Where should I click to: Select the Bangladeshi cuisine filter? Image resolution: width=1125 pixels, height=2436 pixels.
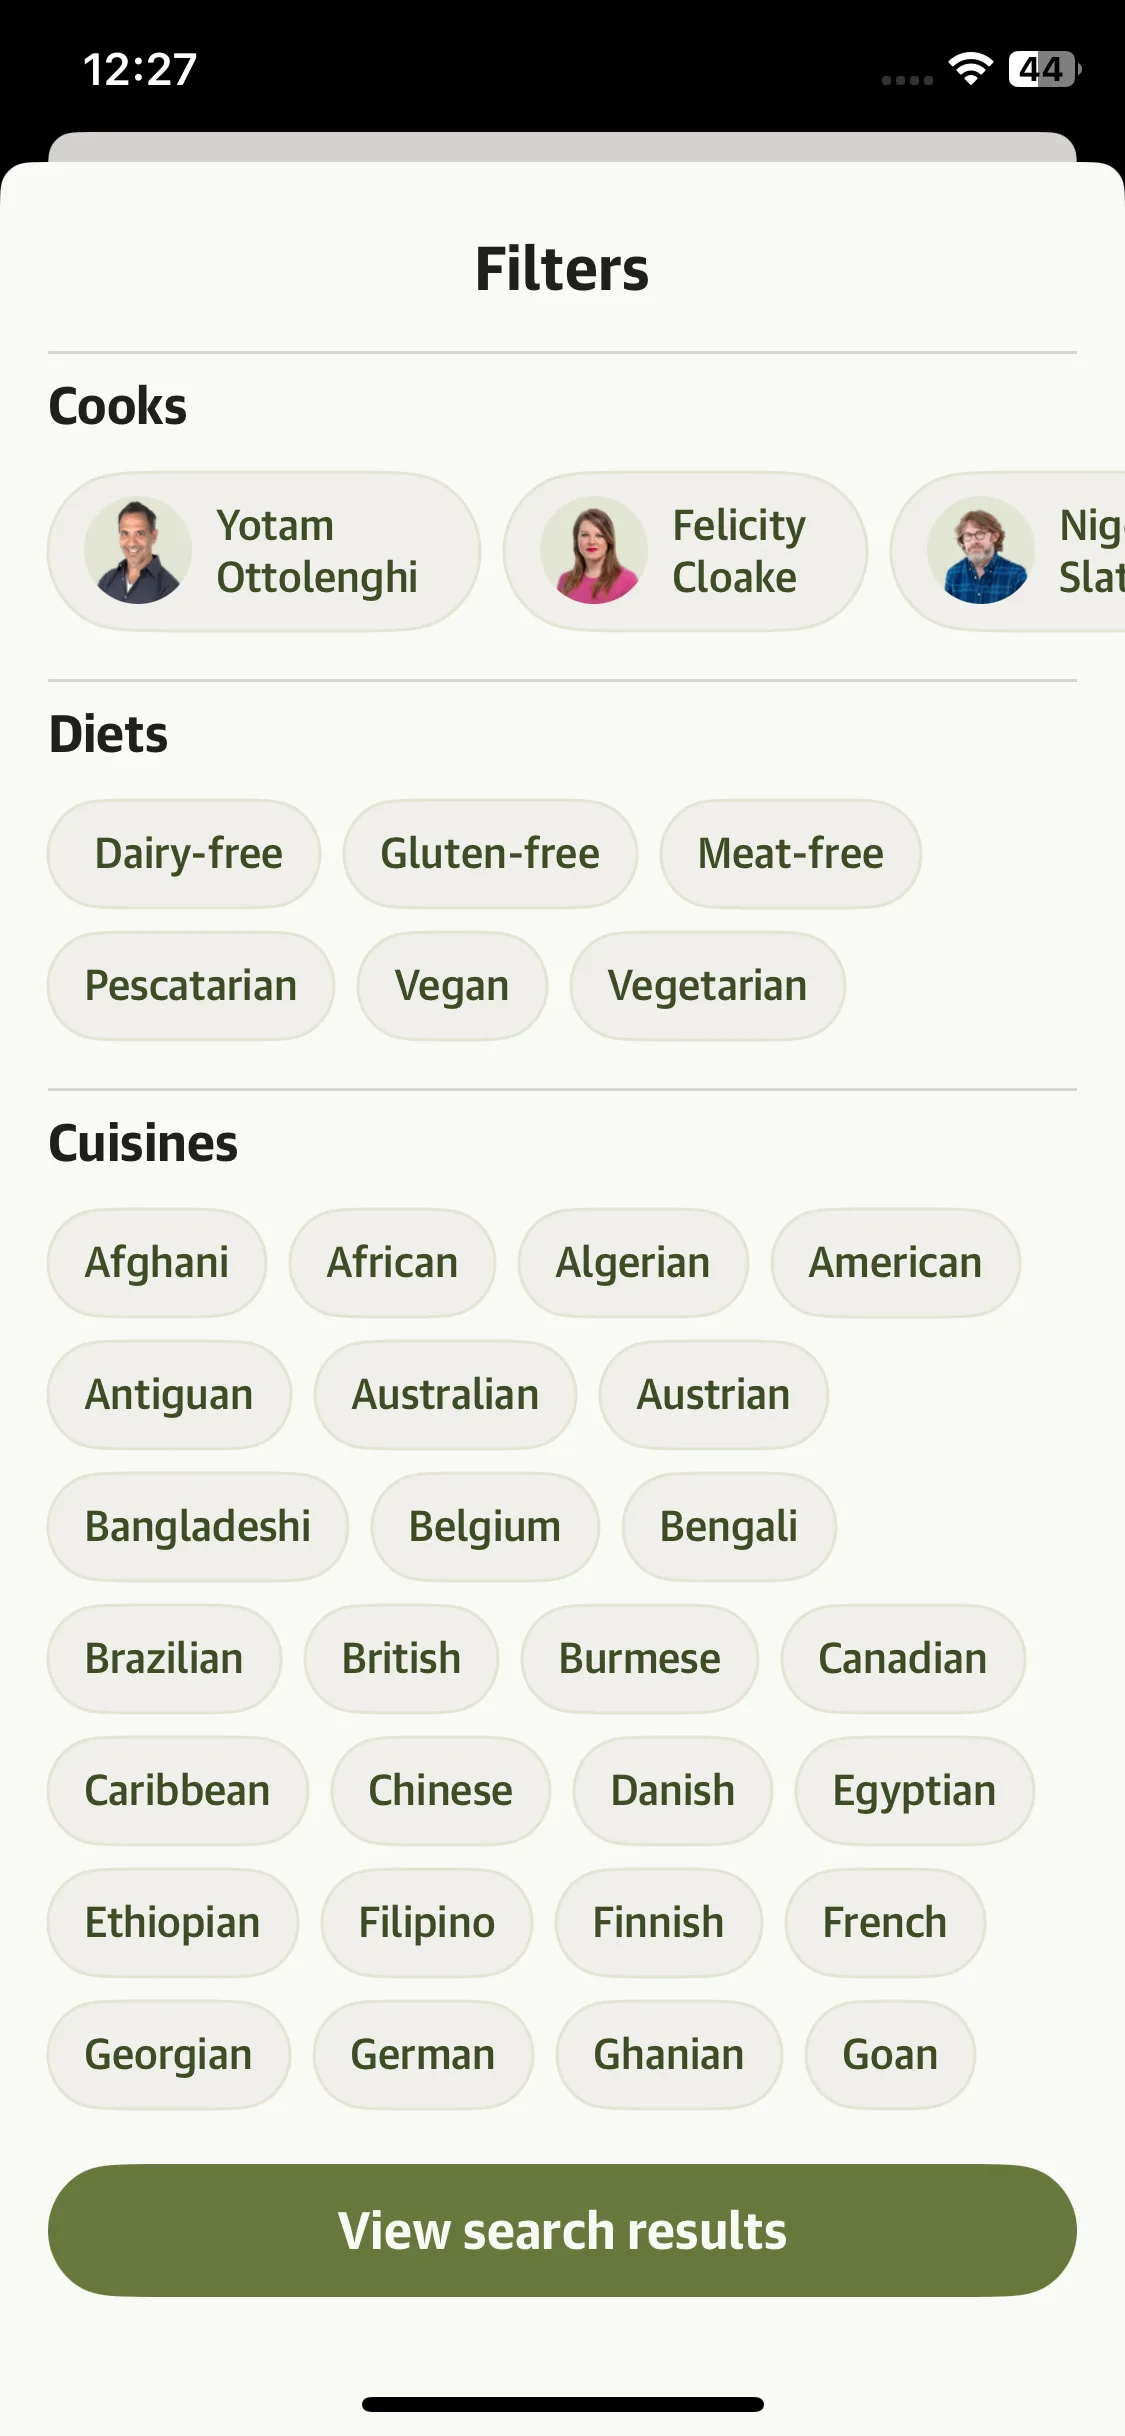pyautogui.click(x=198, y=1527)
